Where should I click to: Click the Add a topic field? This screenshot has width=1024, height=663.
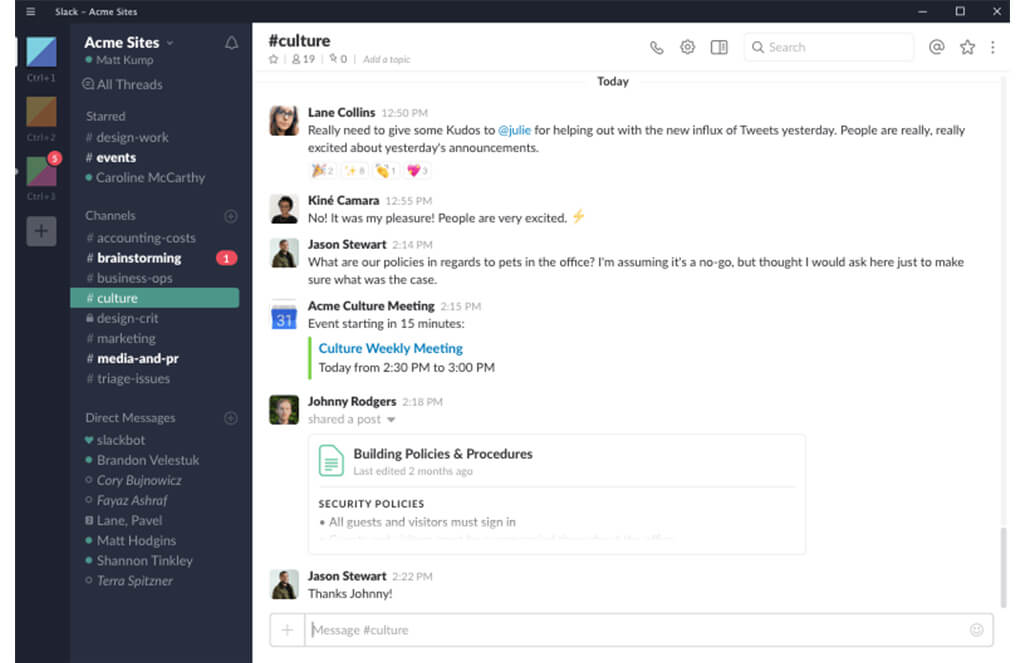pos(387,59)
